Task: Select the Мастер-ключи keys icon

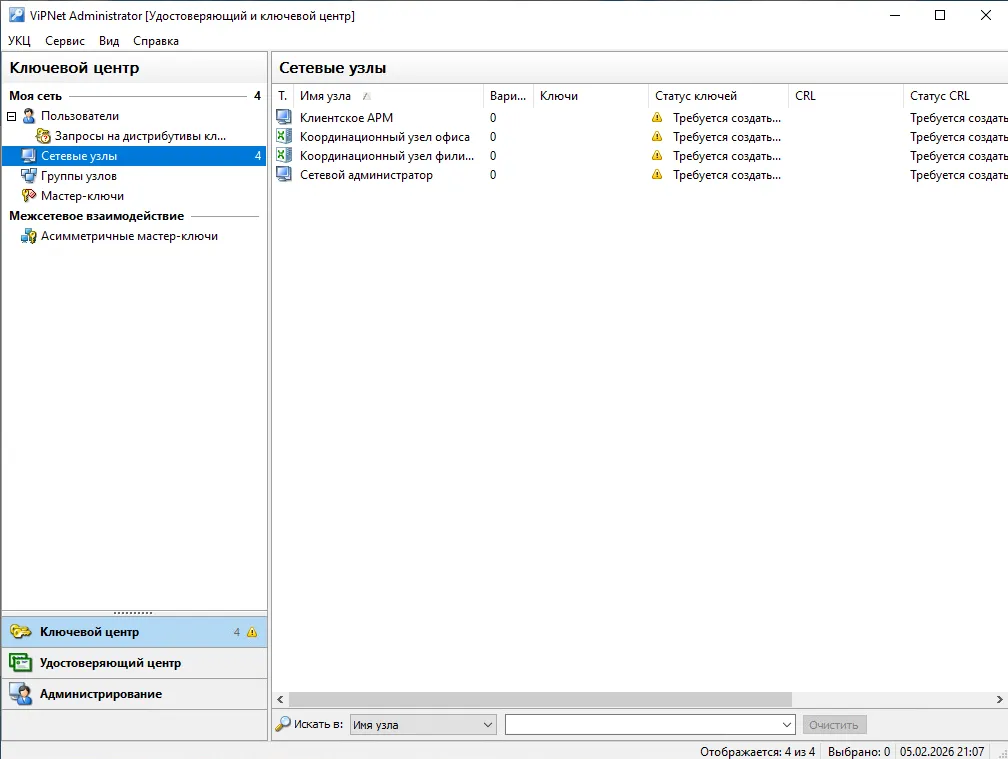Action: tap(28, 195)
